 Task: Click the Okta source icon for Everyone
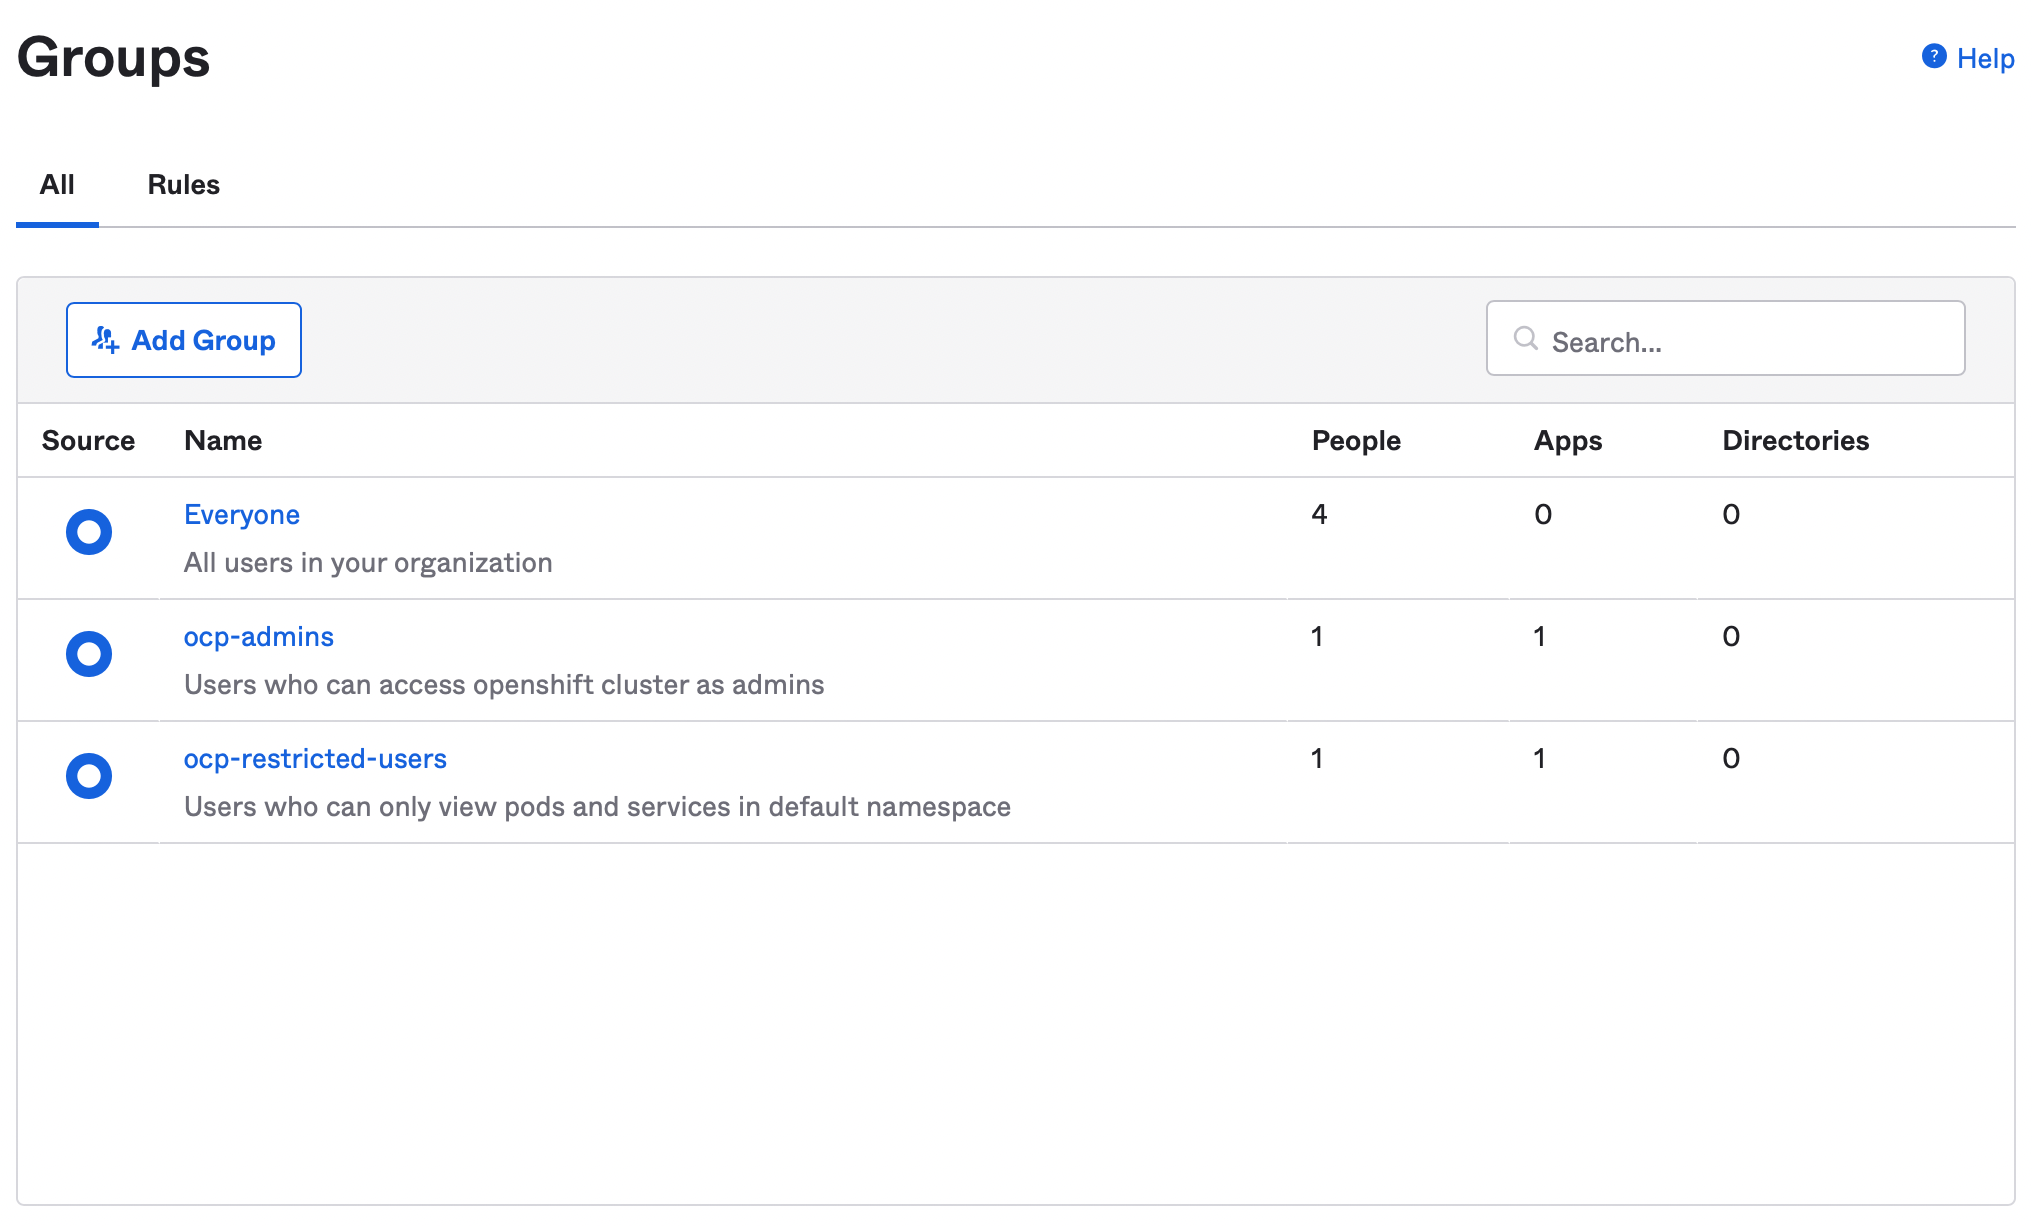(x=89, y=532)
